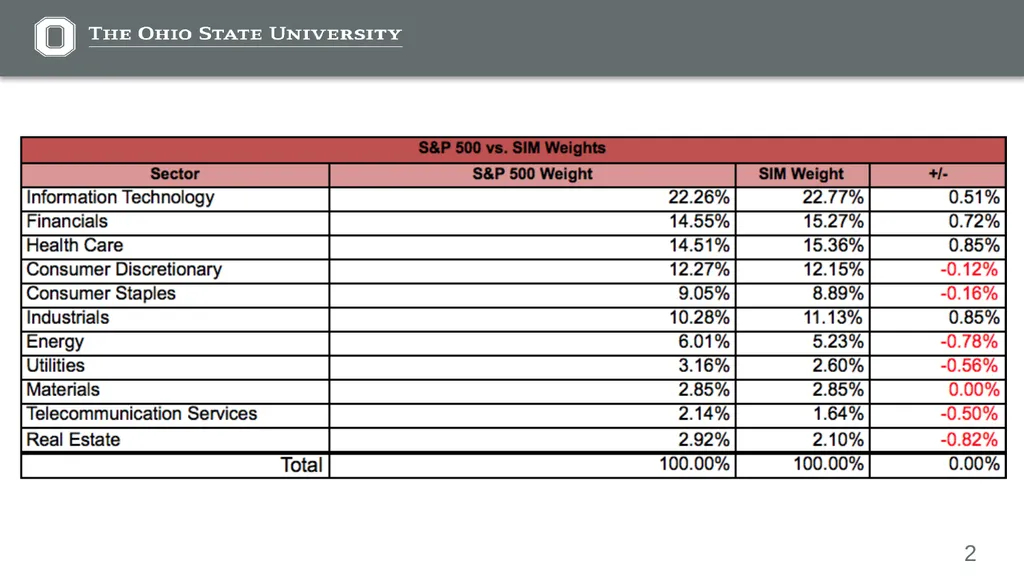Click The Ohio State University wordmark
1024x576 pixels.
click(245, 34)
